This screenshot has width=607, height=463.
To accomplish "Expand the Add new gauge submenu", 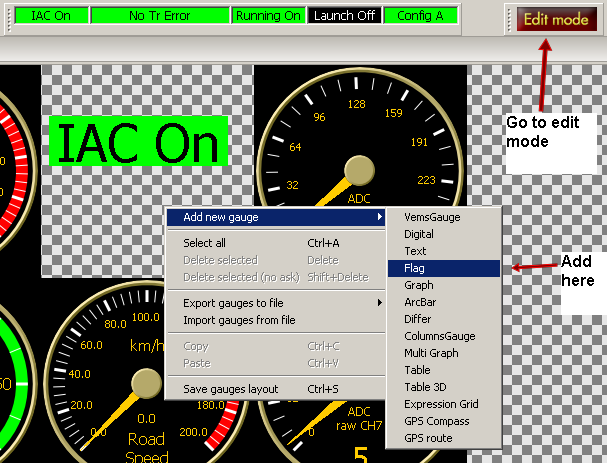I will coord(275,217).
